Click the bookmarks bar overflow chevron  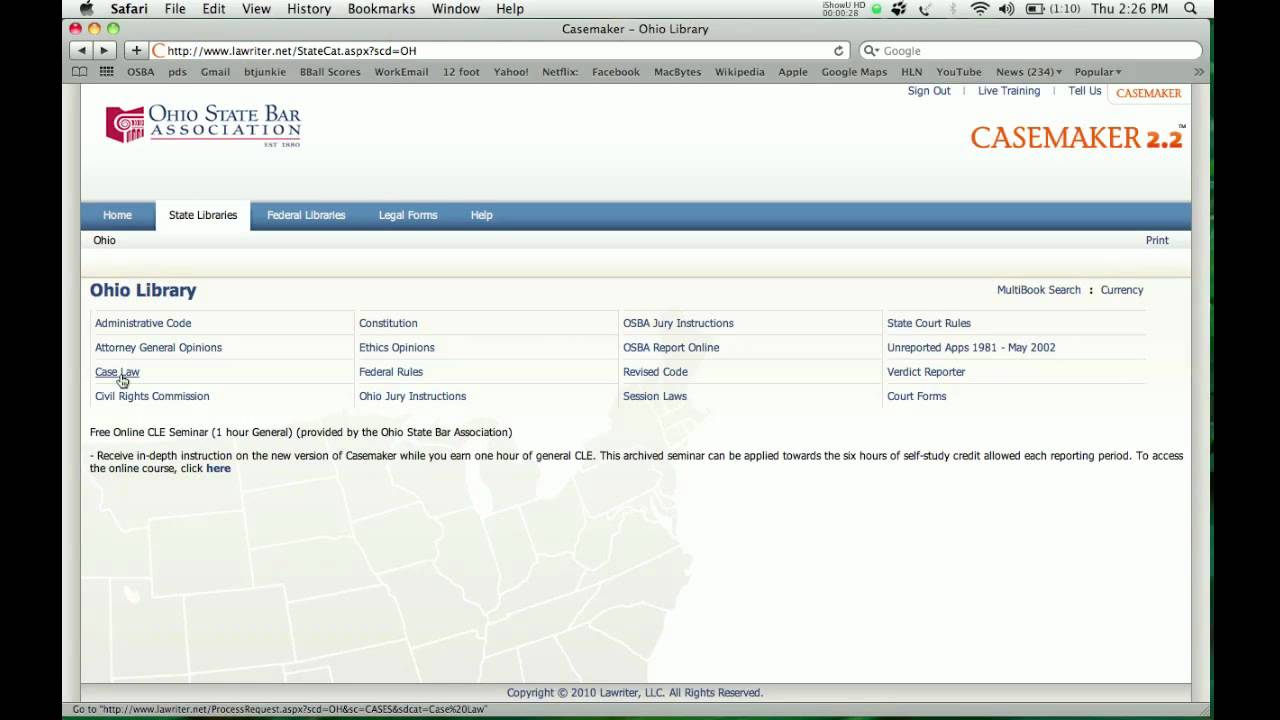1199,72
